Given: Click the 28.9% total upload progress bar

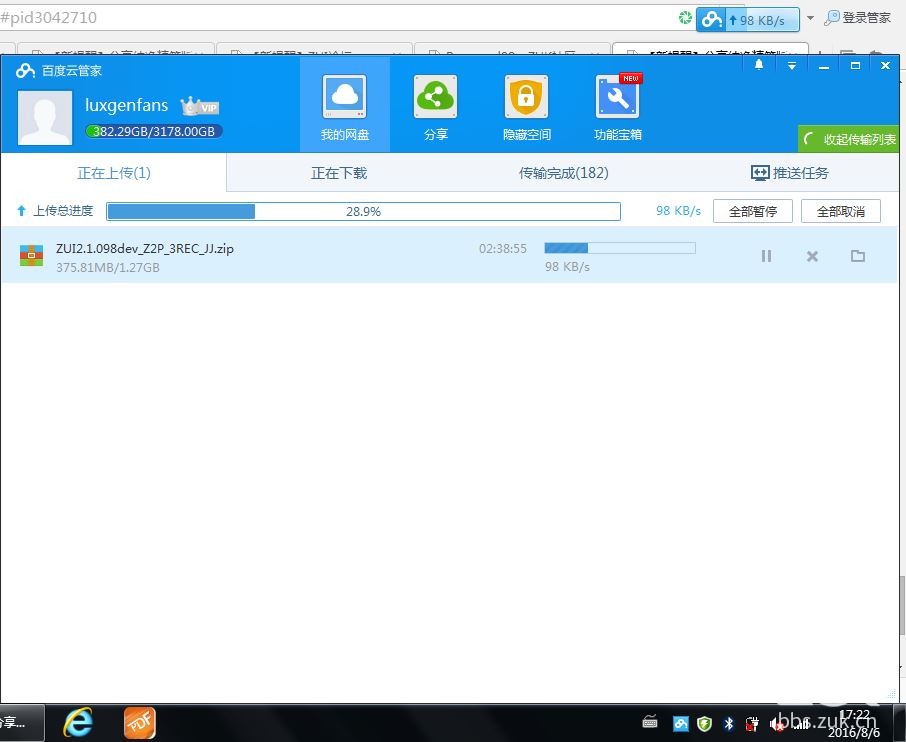Looking at the screenshot, I should (x=363, y=211).
